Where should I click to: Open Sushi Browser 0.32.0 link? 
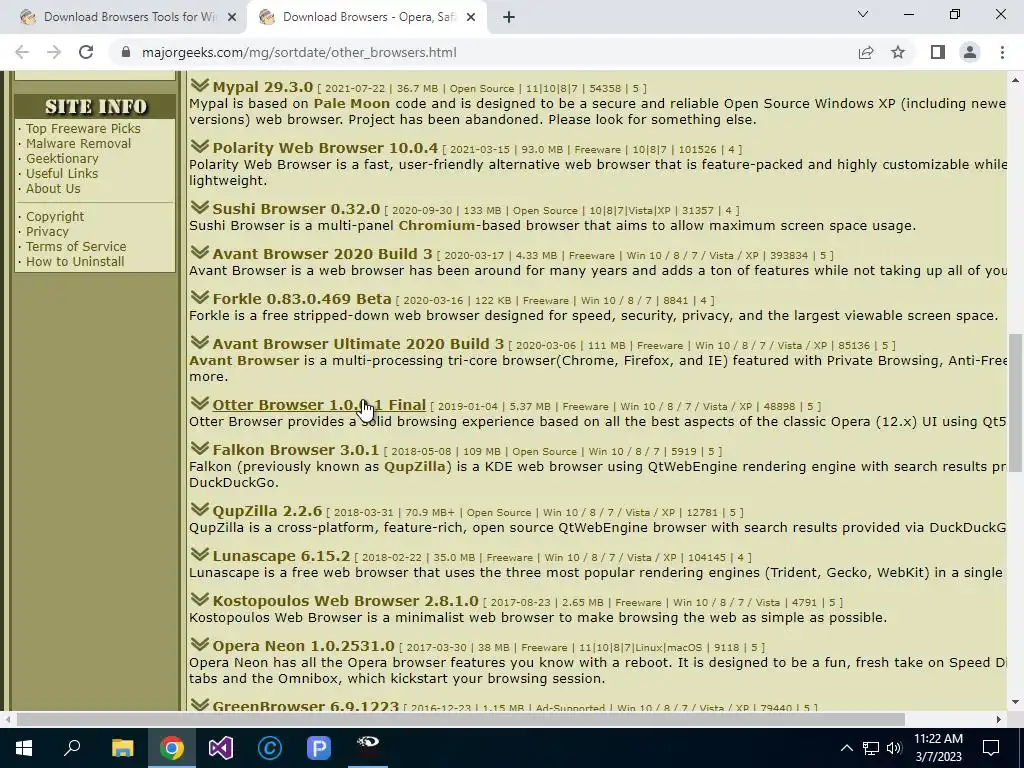tap(296, 209)
